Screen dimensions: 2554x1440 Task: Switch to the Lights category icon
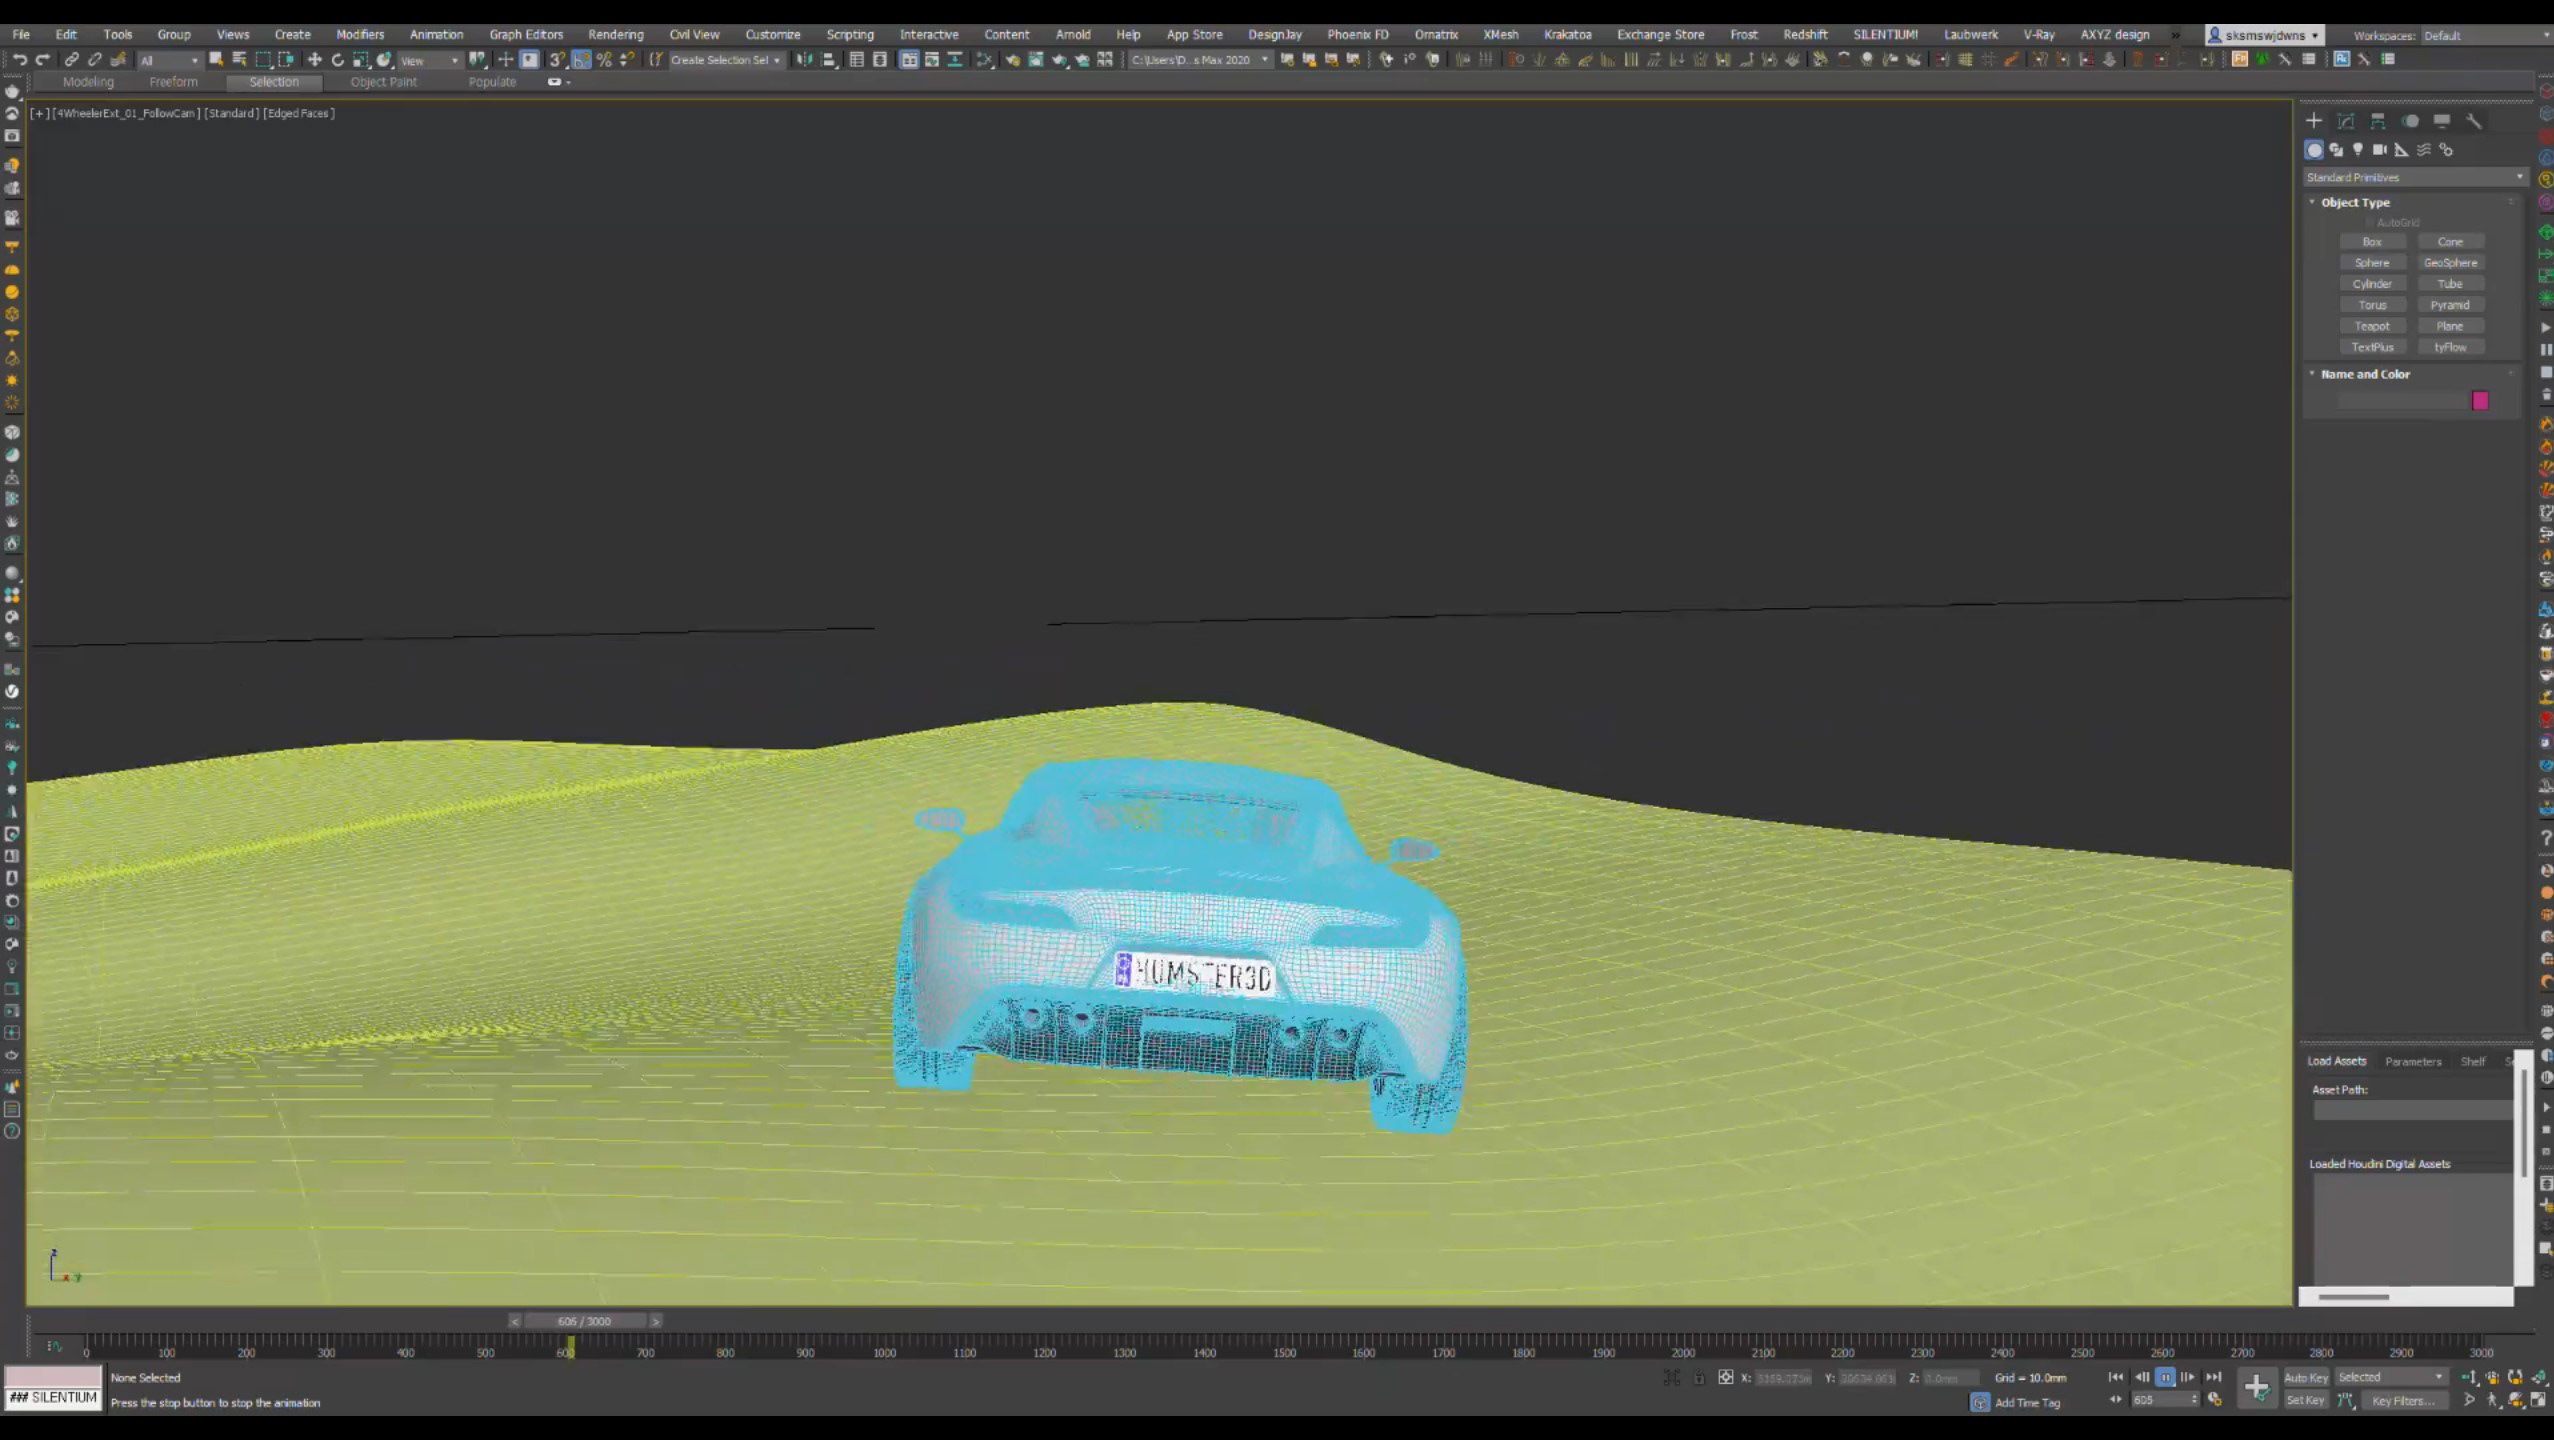[x=2358, y=150]
